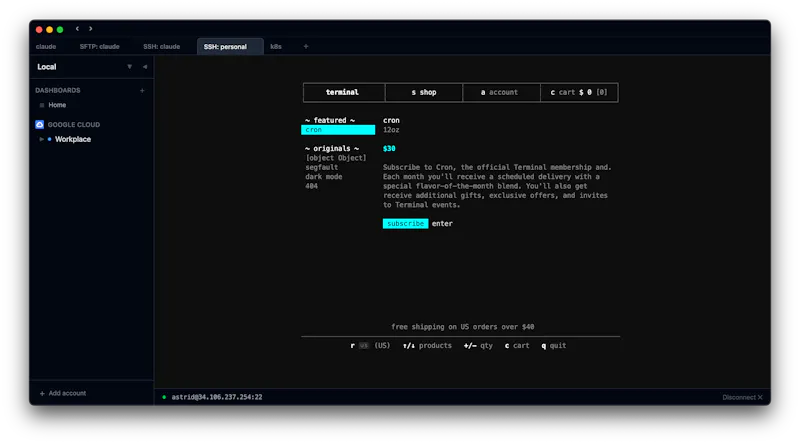This screenshot has width=800, height=444.
Task: Open the Home dashboard
Action: [x=57, y=105]
